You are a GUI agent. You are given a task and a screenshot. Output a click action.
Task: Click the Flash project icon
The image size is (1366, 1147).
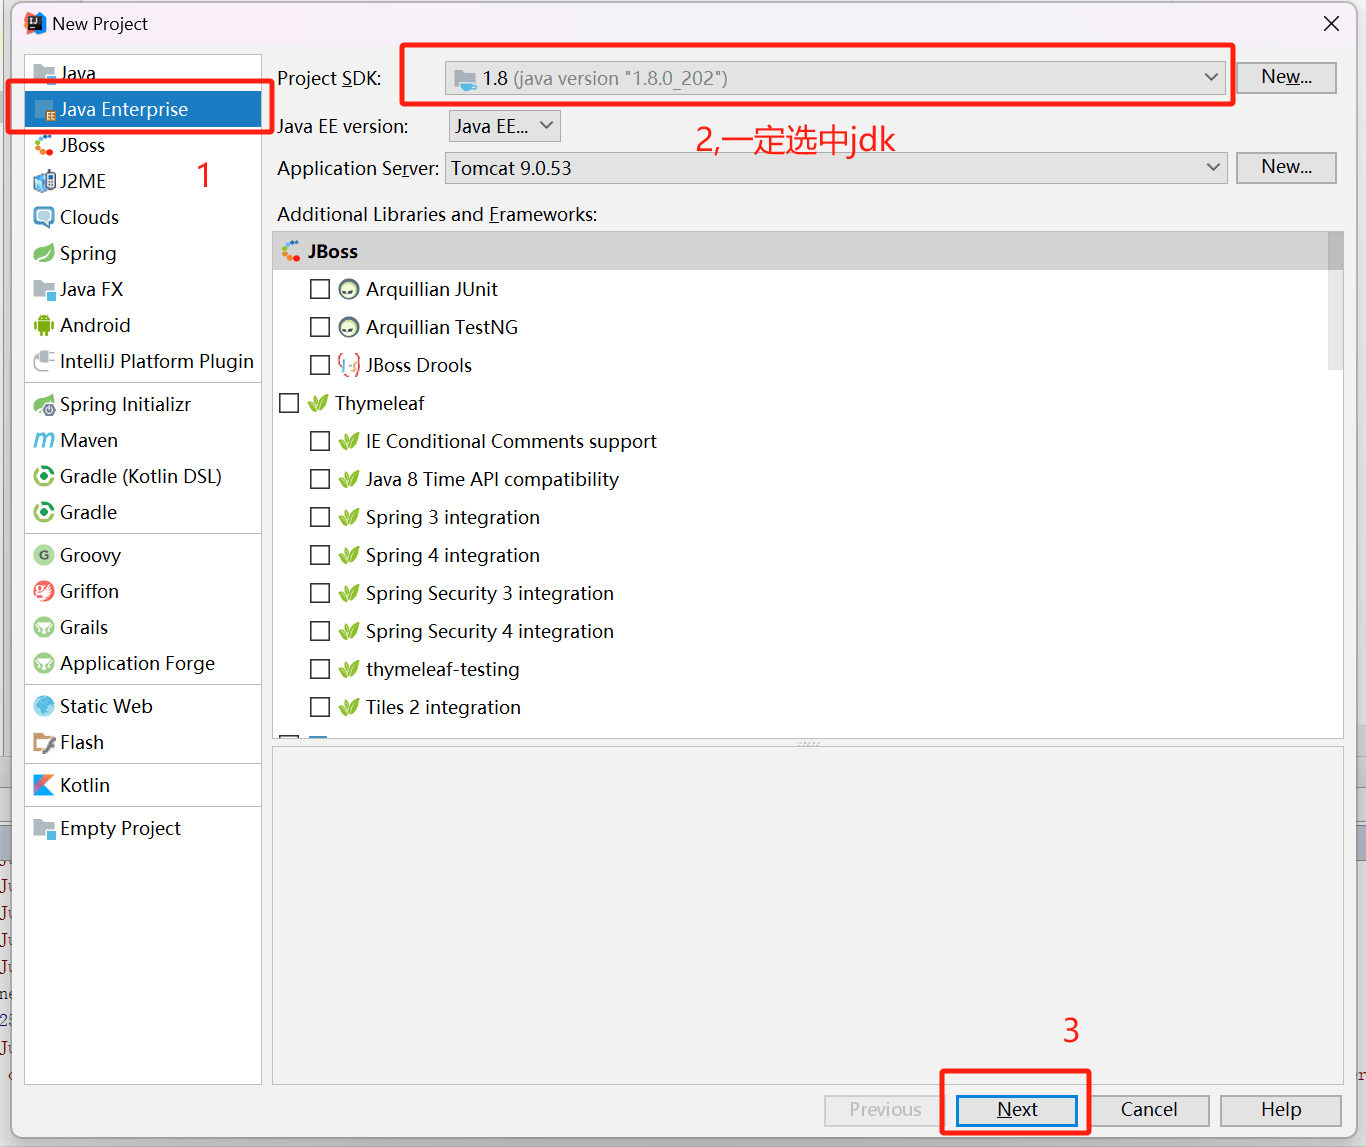pyautogui.click(x=44, y=743)
